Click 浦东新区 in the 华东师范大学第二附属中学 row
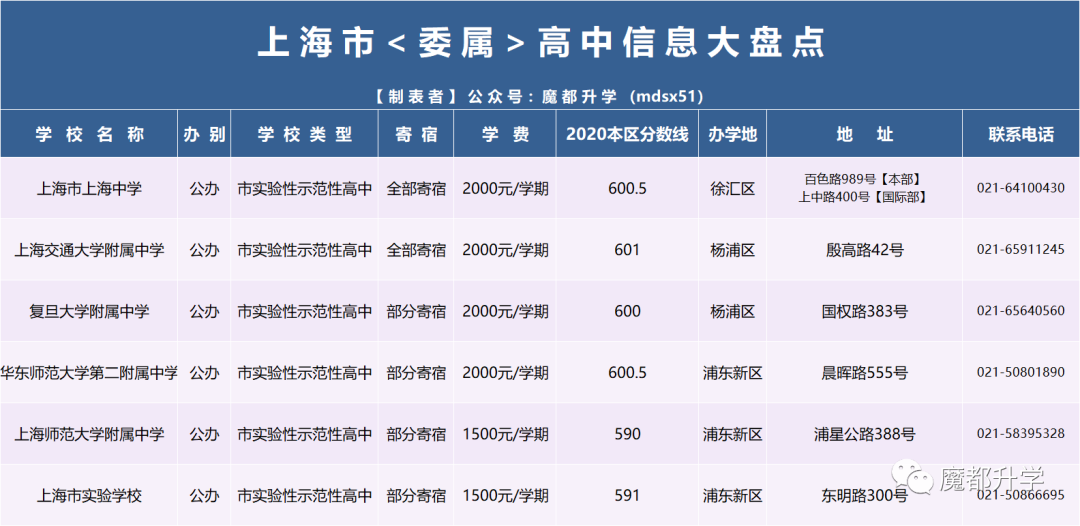 point(733,373)
